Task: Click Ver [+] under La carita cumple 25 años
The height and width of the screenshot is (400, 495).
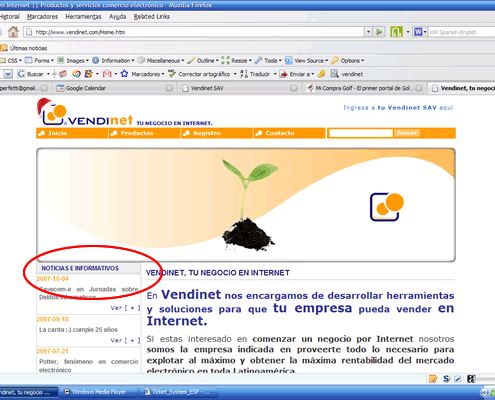Action: tap(125, 340)
